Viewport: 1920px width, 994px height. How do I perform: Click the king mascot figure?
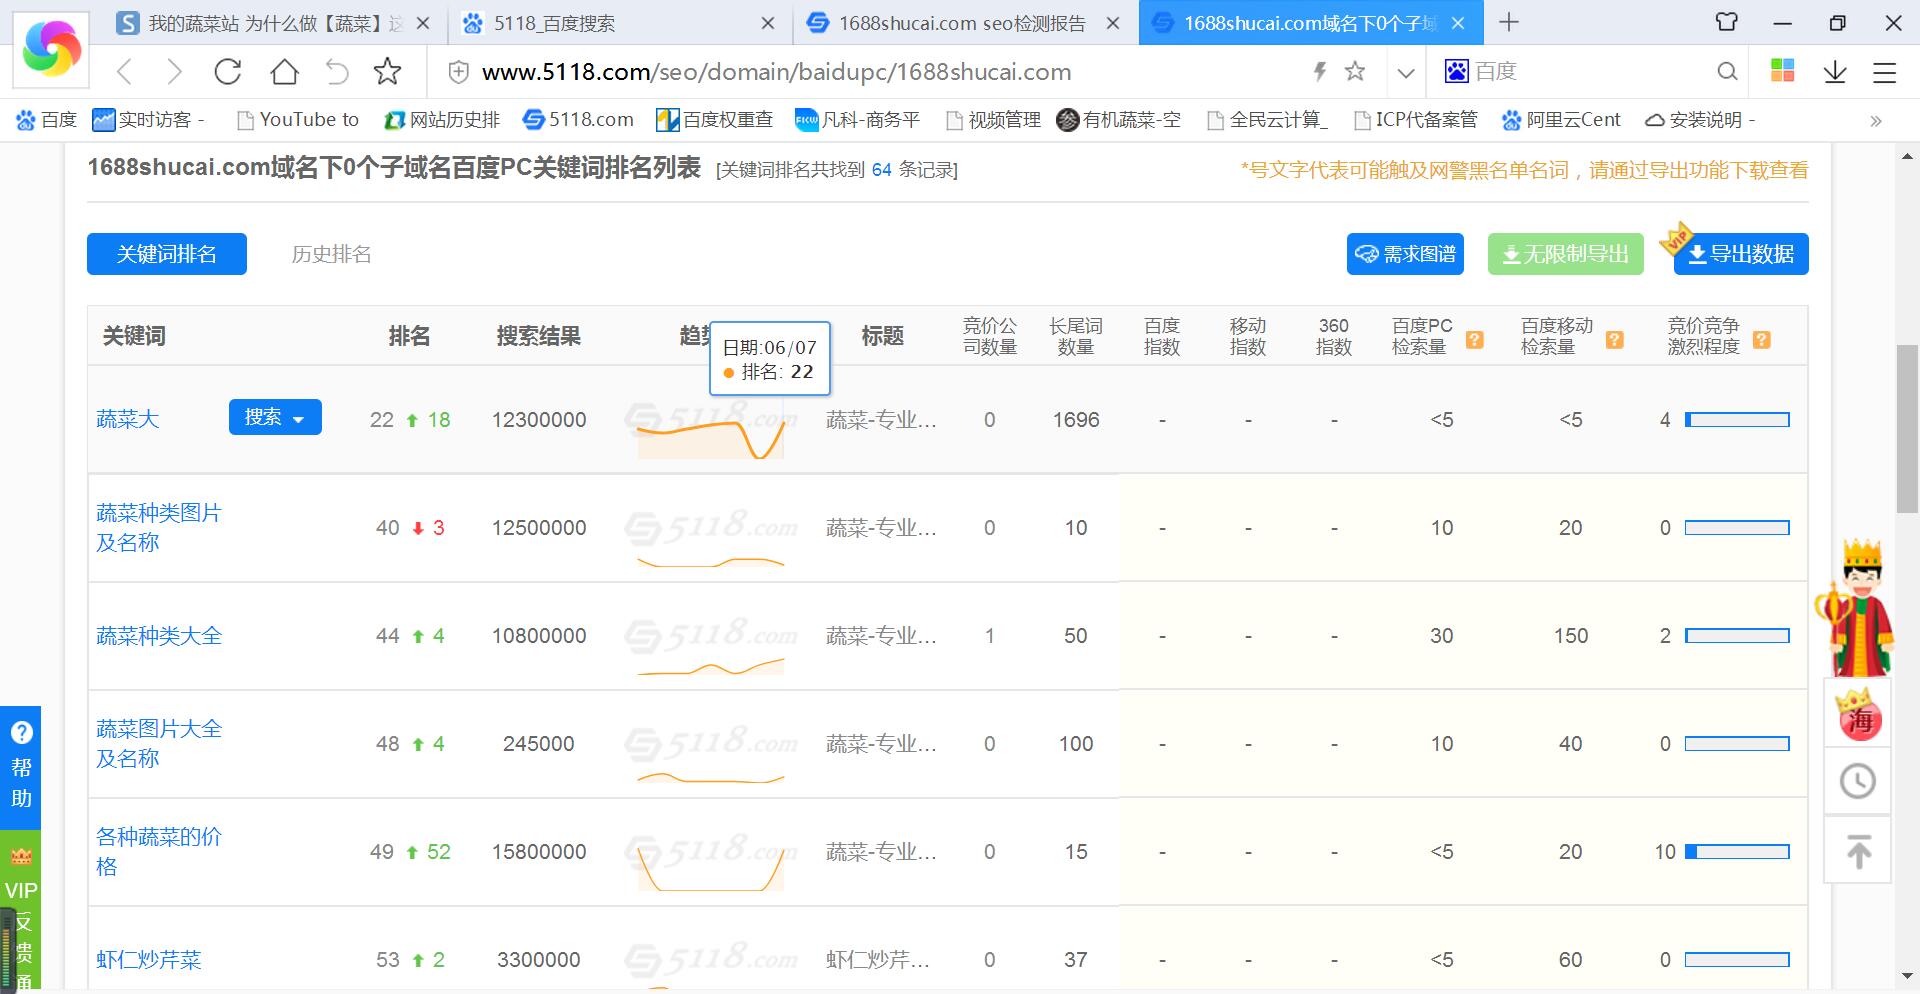pyautogui.click(x=1857, y=608)
